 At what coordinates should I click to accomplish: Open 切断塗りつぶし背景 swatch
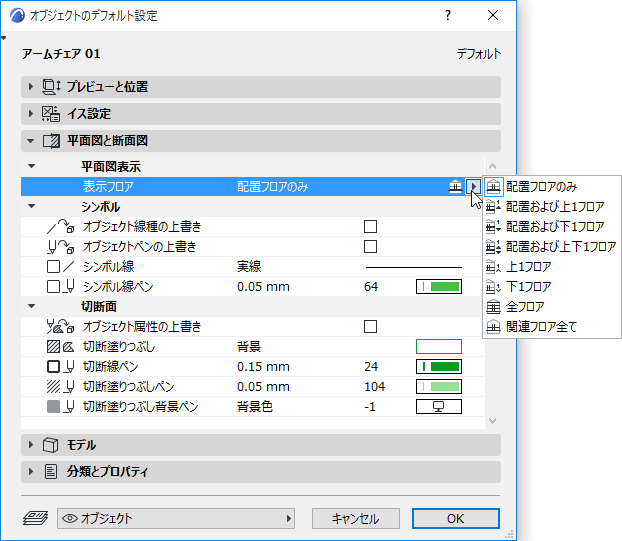(439, 347)
